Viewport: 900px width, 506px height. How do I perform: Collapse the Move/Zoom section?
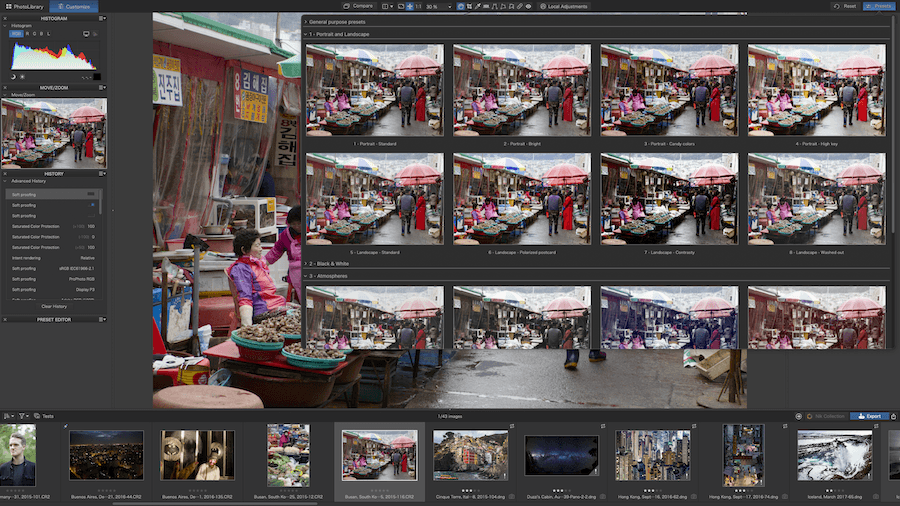pyautogui.click(x=5, y=95)
